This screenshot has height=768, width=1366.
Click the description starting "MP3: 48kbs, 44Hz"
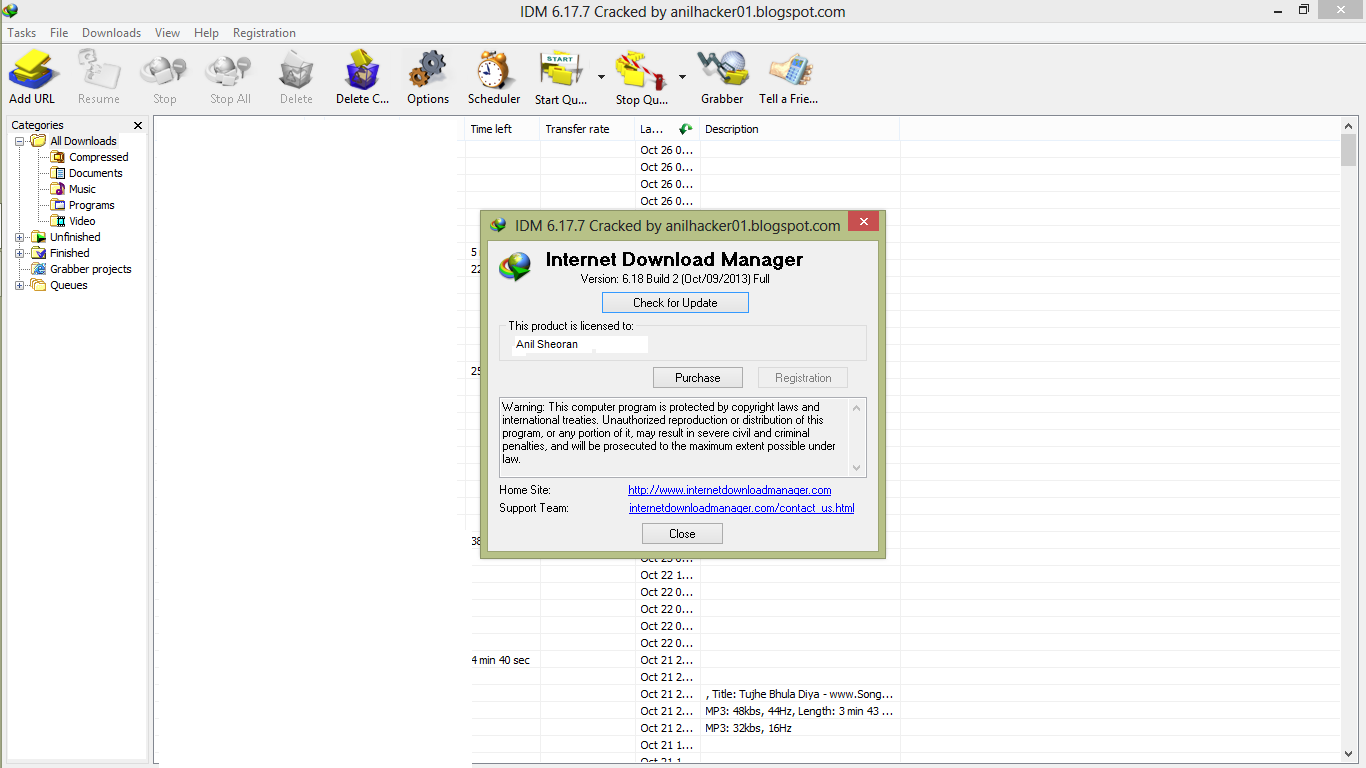click(799, 711)
